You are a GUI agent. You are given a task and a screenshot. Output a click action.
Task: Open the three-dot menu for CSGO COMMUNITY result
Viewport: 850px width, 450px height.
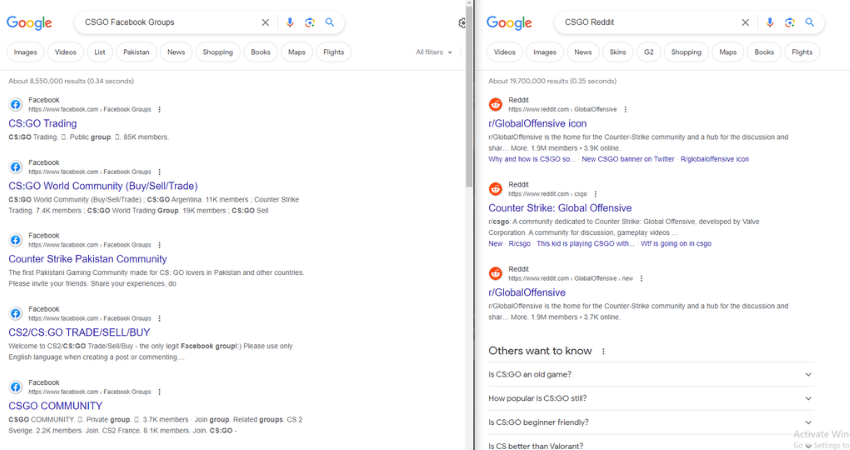[x=159, y=391]
